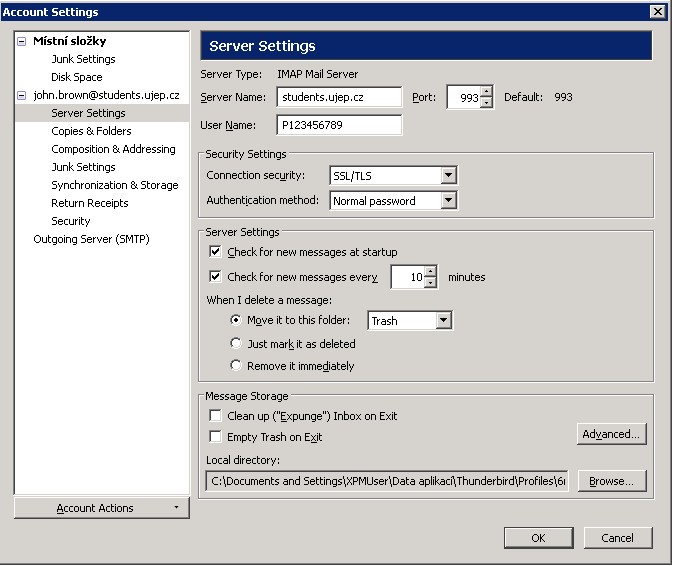674x566 pixels.
Task: Select Just mark it as deleted option
Action: click(236, 344)
